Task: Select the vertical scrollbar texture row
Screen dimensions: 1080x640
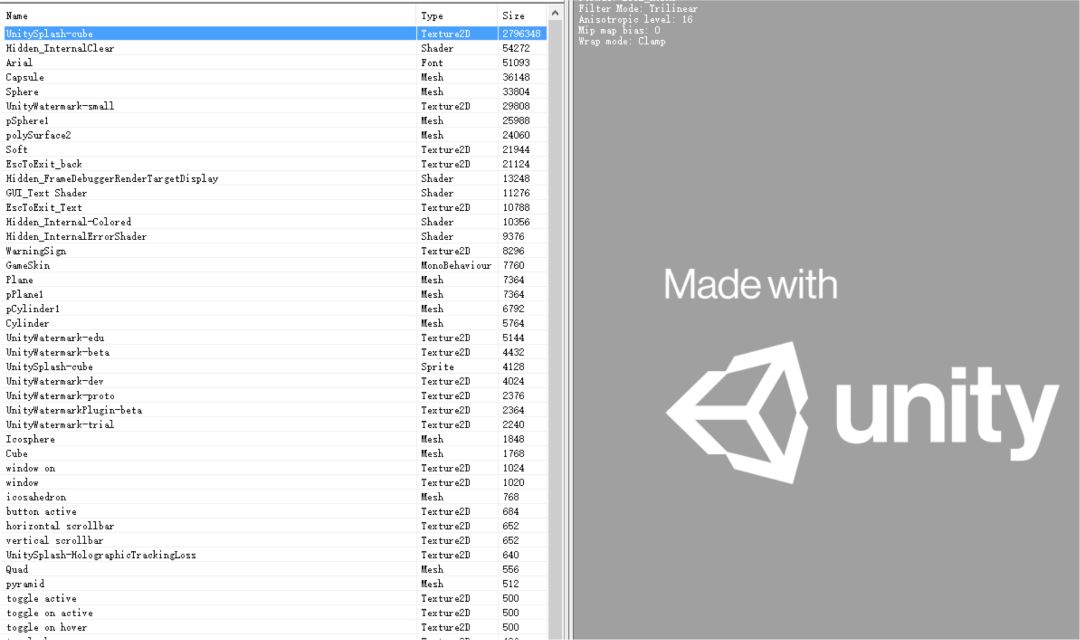Action: click(276, 540)
